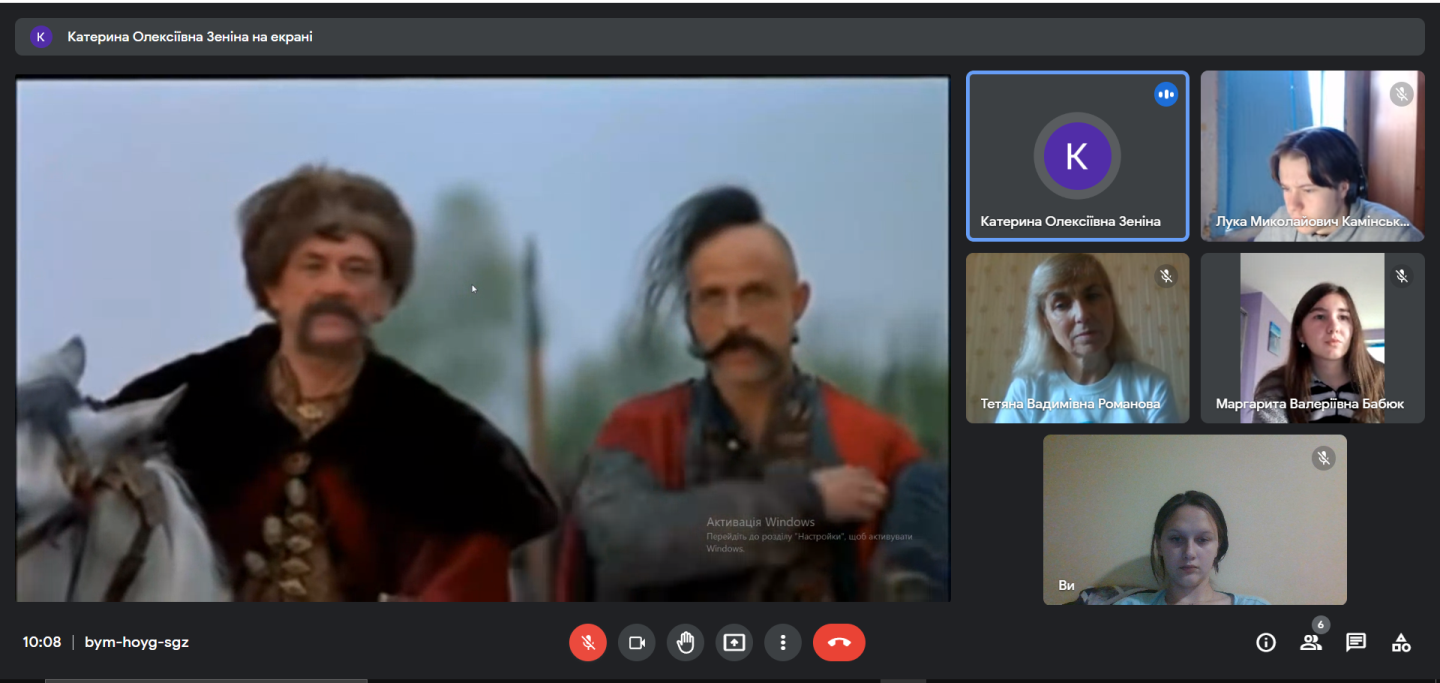Select Лука Миколайович video tile

click(1312, 156)
